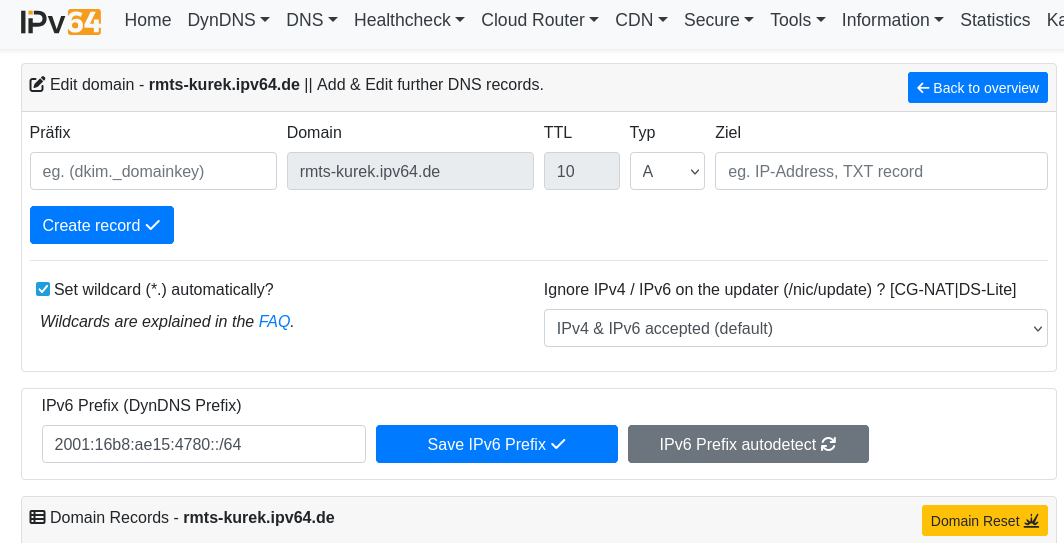Open the Typ record type dropdown

(x=667, y=171)
